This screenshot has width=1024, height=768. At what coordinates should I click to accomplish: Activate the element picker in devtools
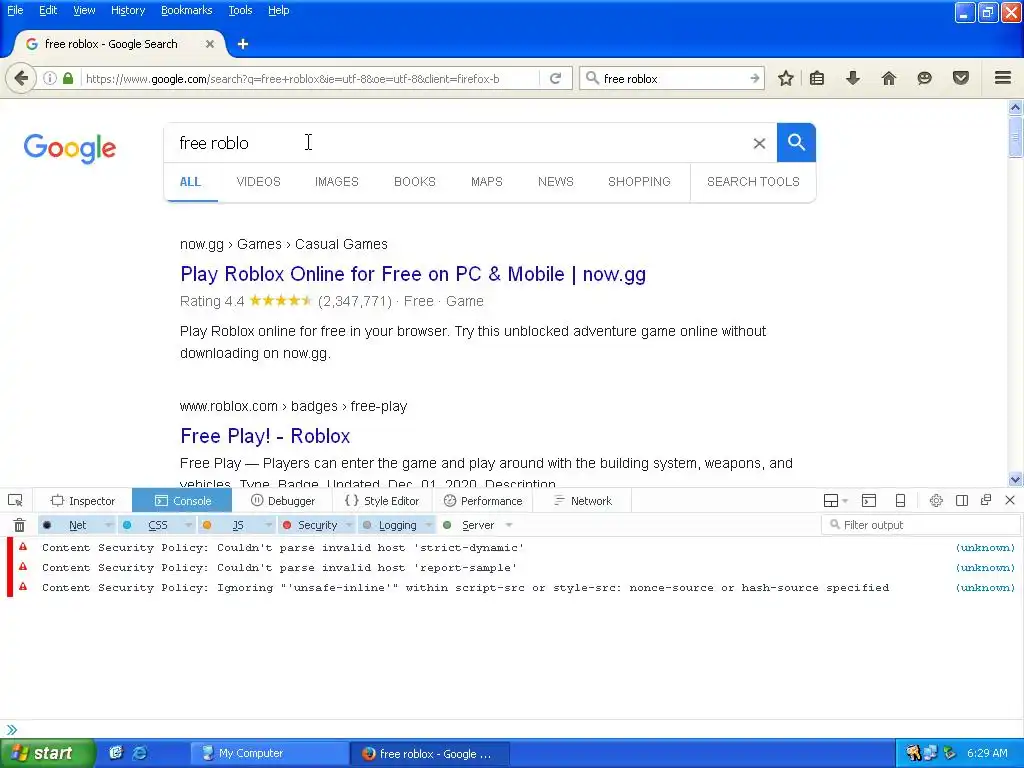15,501
